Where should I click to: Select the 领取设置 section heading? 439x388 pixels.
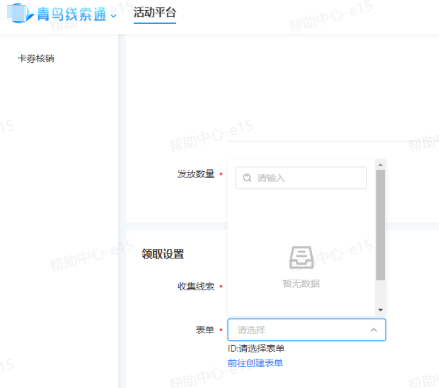point(163,254)
